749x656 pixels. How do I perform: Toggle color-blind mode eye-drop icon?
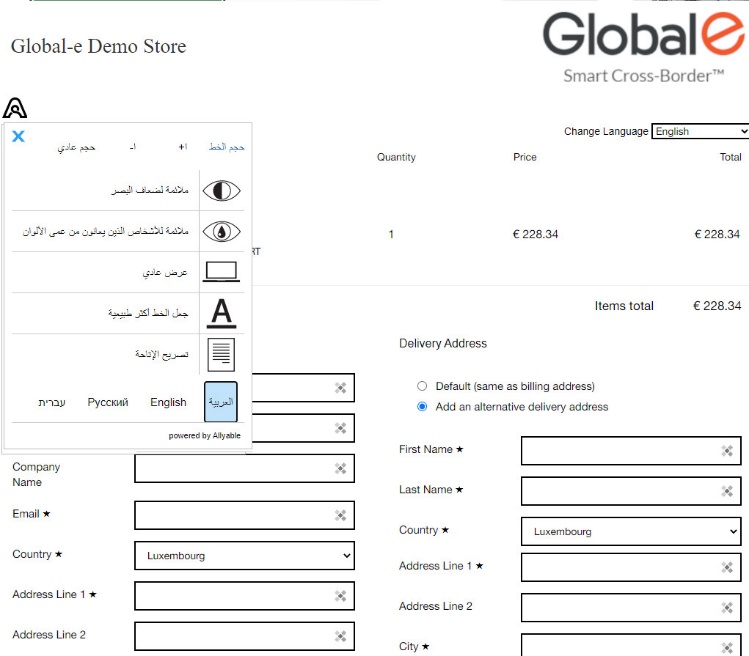221,231
